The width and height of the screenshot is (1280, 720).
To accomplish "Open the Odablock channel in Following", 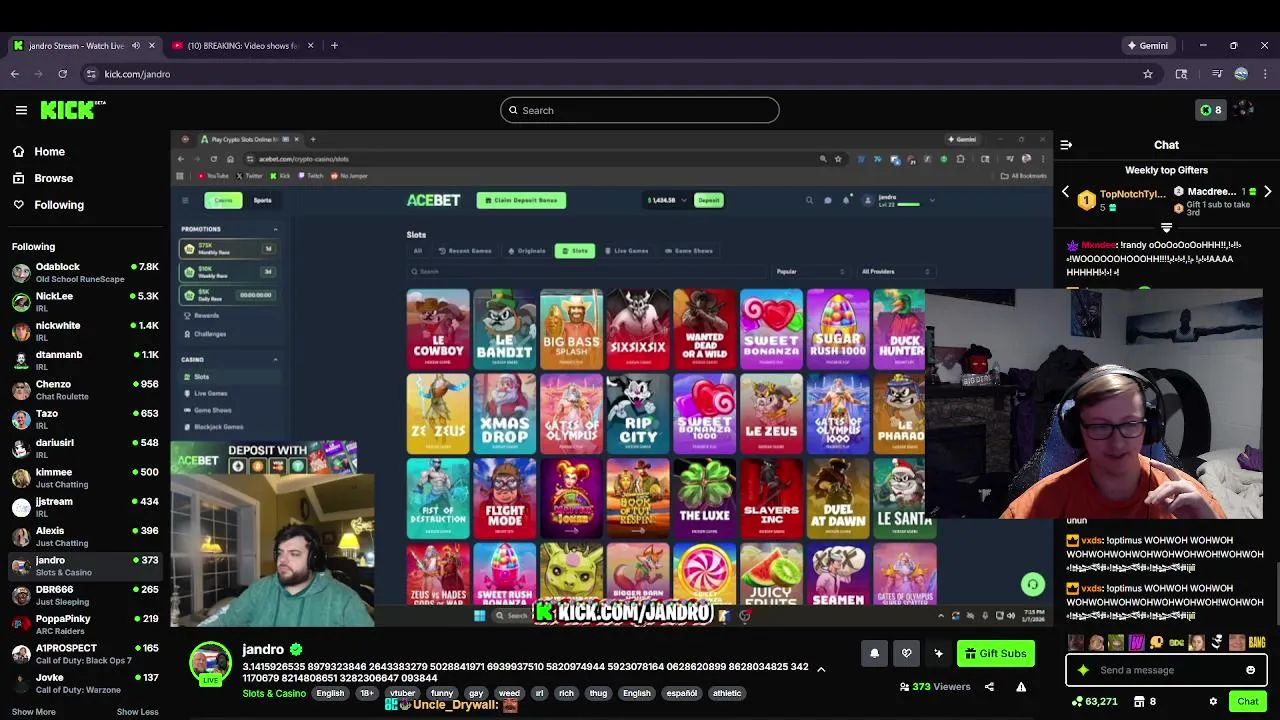I will (x=85, y=273).
